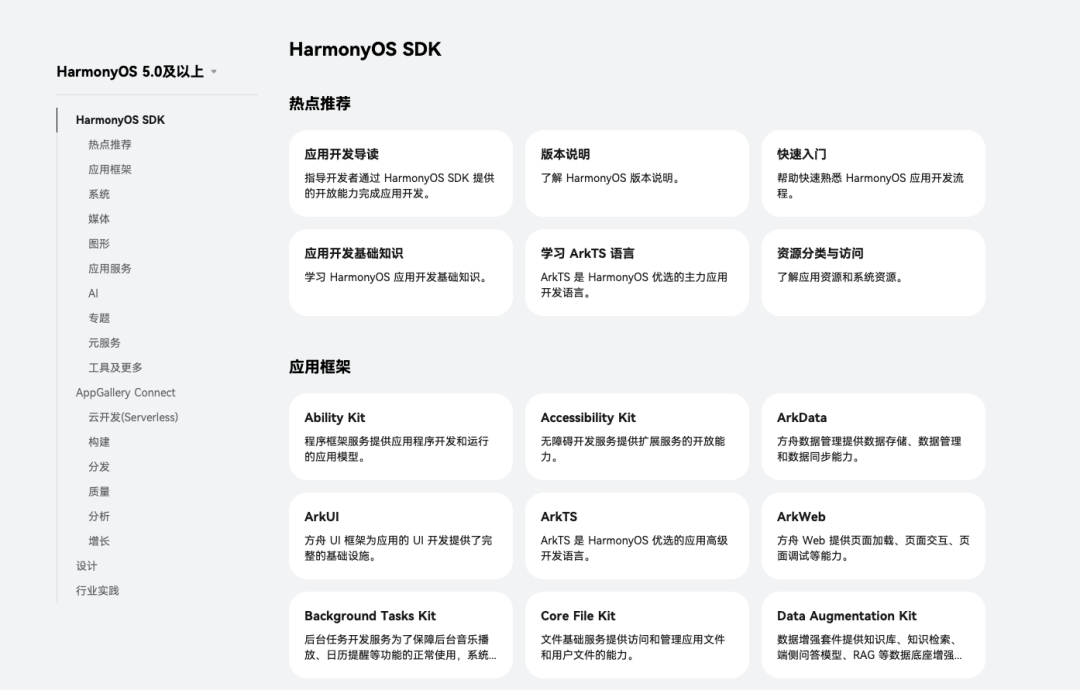Open the ArkUI card
The width and height of the screenshot is (1080, 690).
(401, 536)
